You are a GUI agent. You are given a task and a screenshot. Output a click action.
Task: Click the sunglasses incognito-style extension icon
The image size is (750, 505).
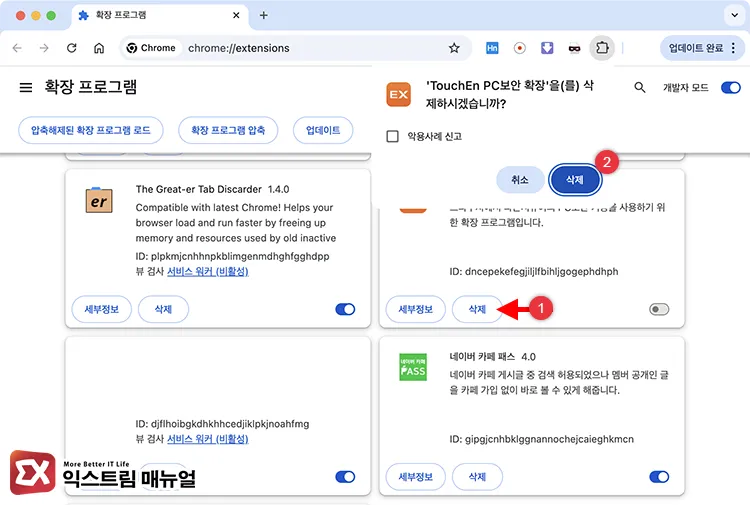(574, 48)
